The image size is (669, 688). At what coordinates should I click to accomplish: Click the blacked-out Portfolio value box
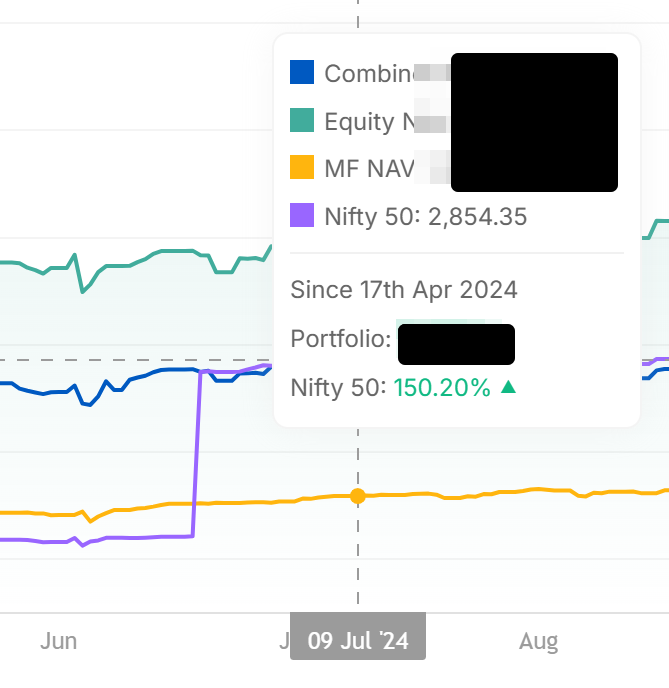[456, 344]
